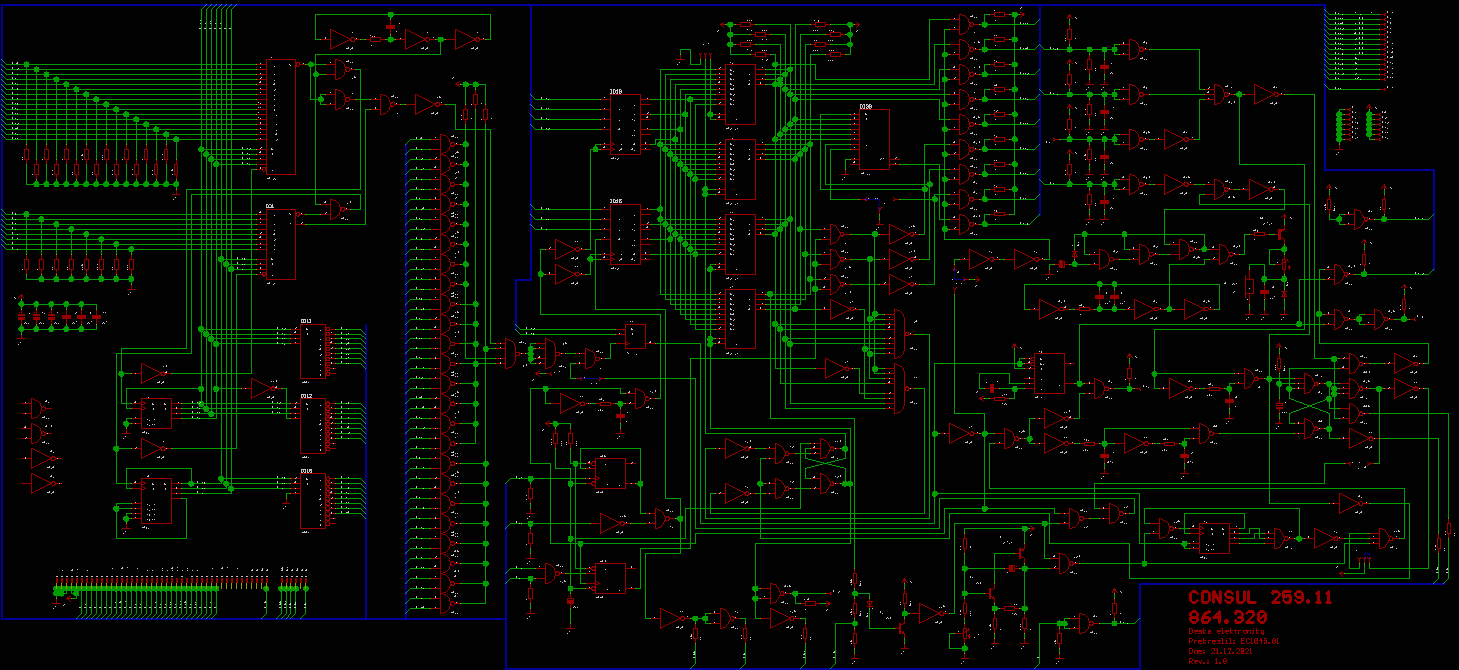Select the bottom unconnected spare inverter at far left
Viewport: 1459px width, 670px height.
(42, 484)
